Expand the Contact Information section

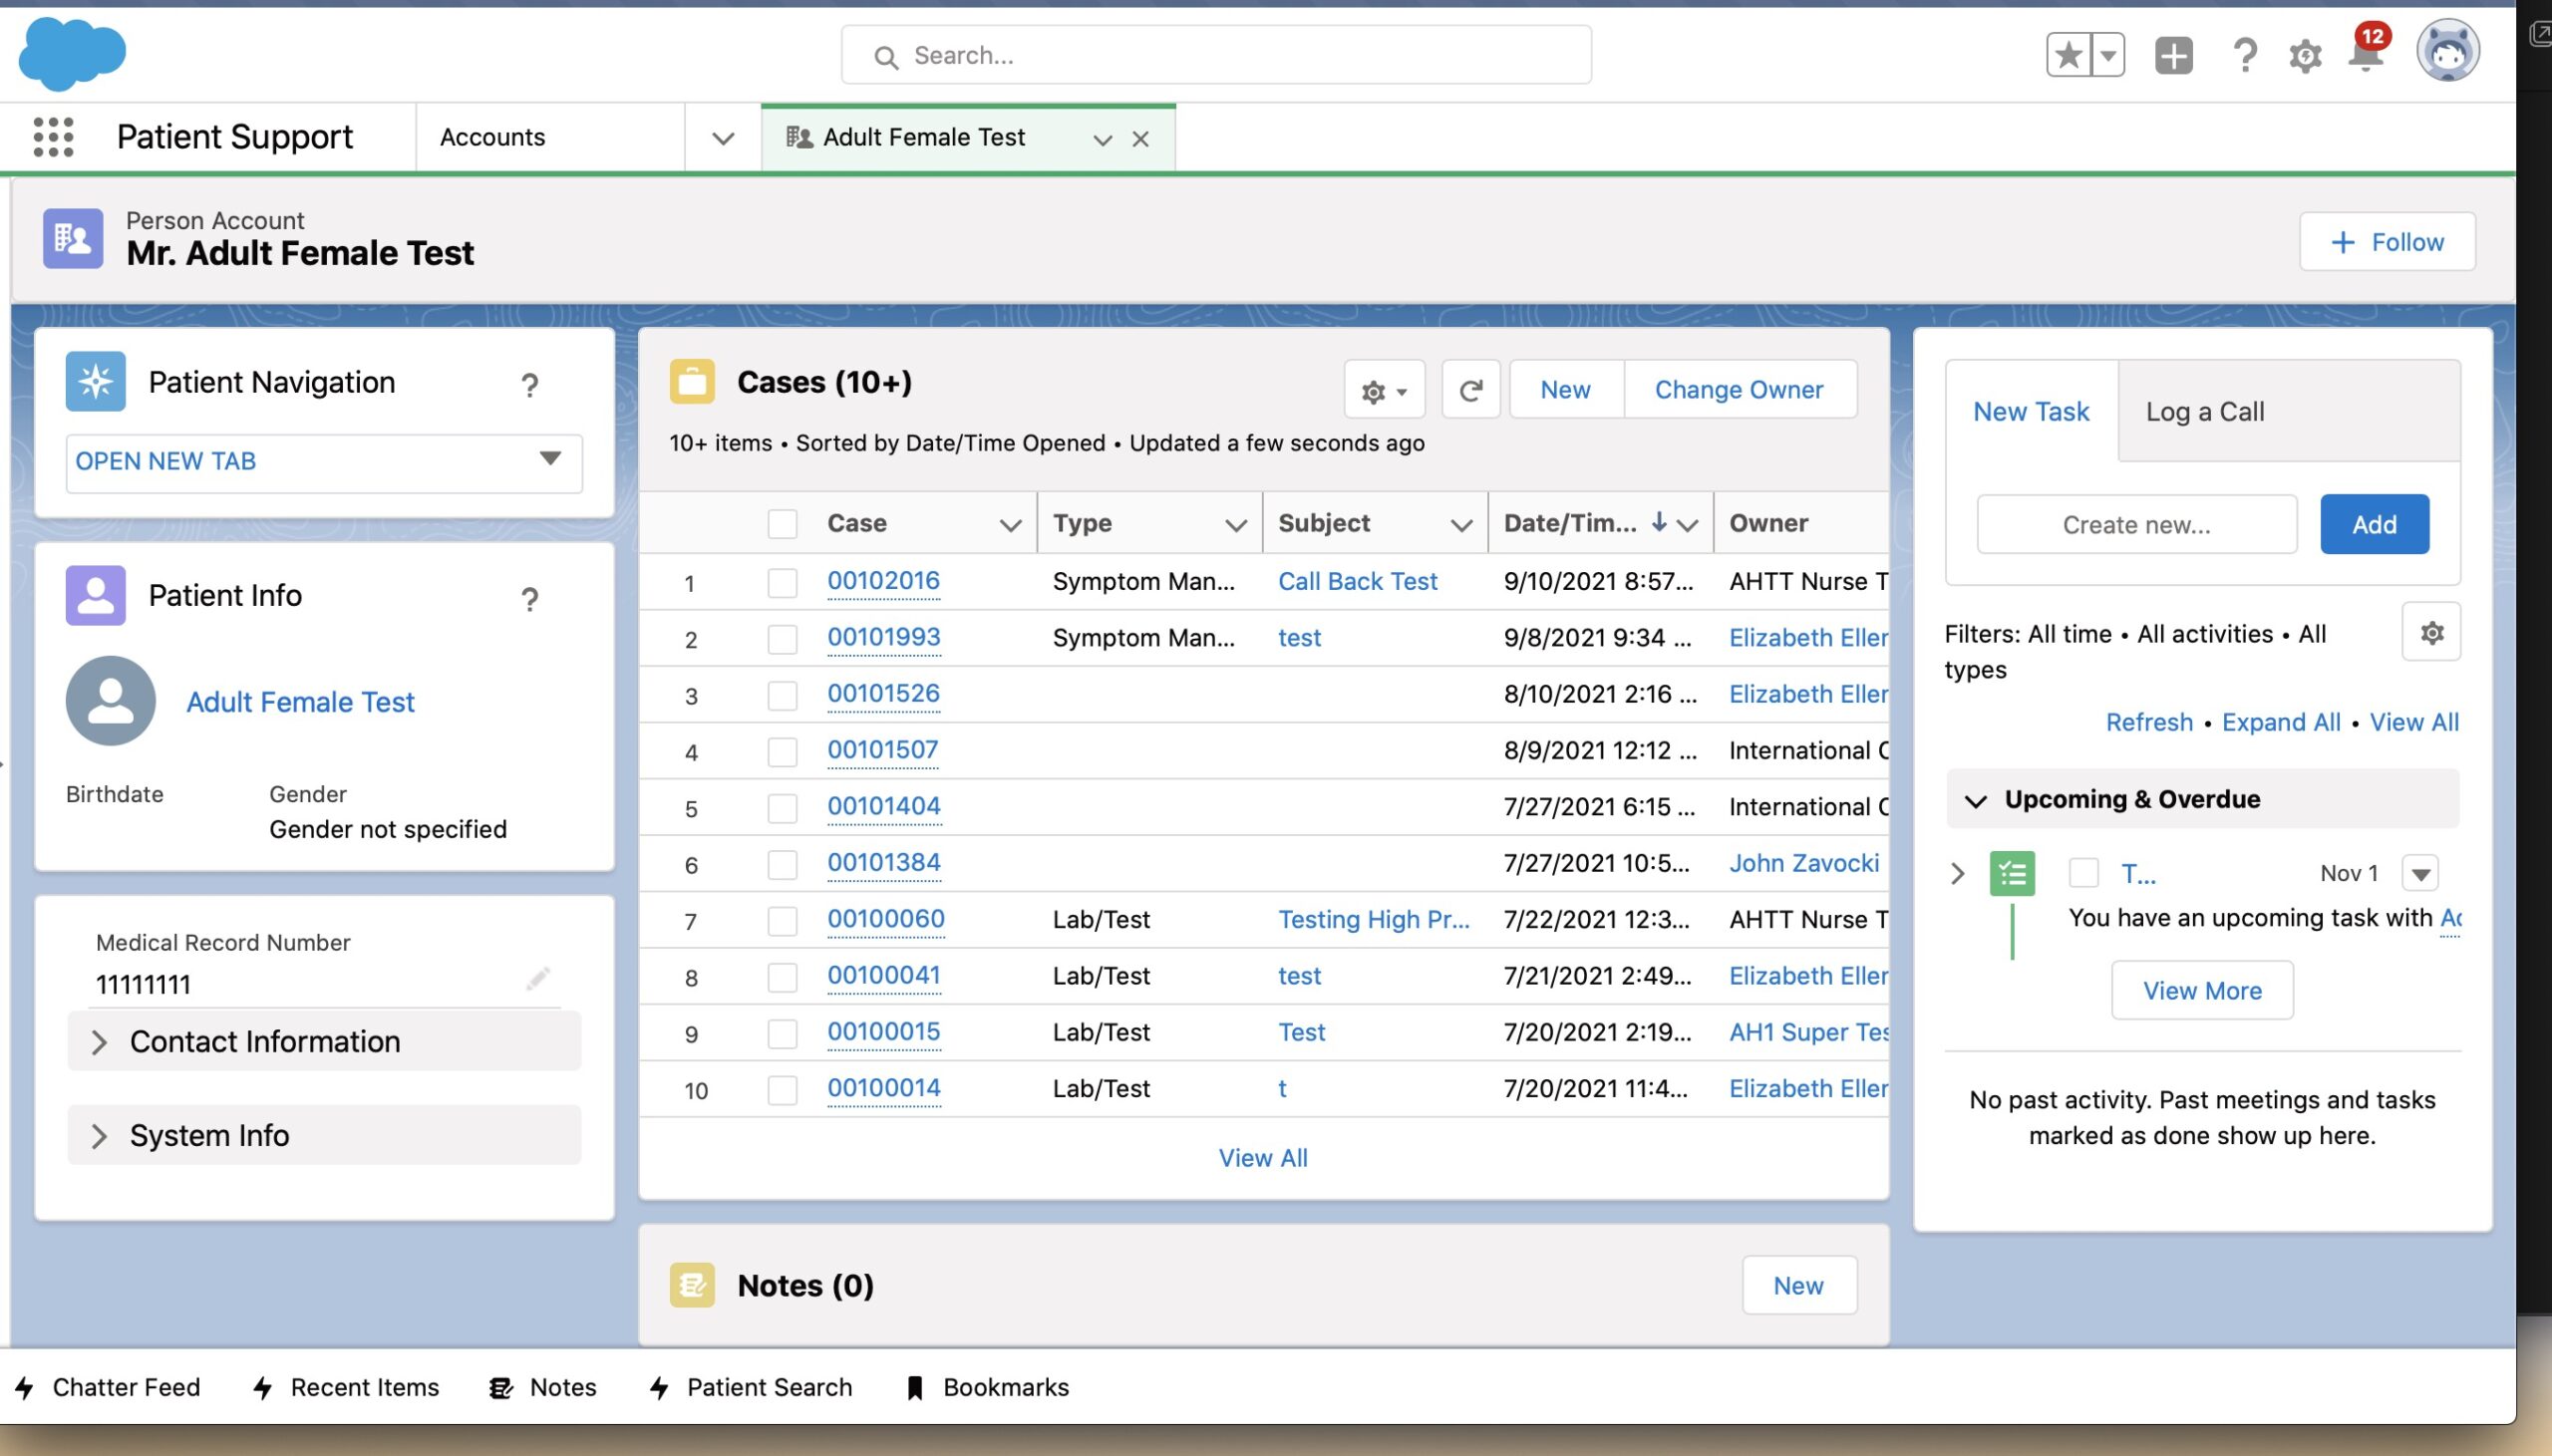point(324,1041)
